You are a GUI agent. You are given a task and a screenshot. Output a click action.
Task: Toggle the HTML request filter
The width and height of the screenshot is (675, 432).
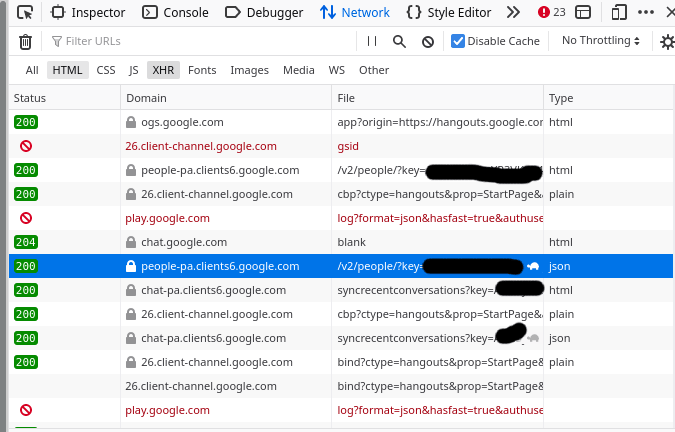(68, 70)
